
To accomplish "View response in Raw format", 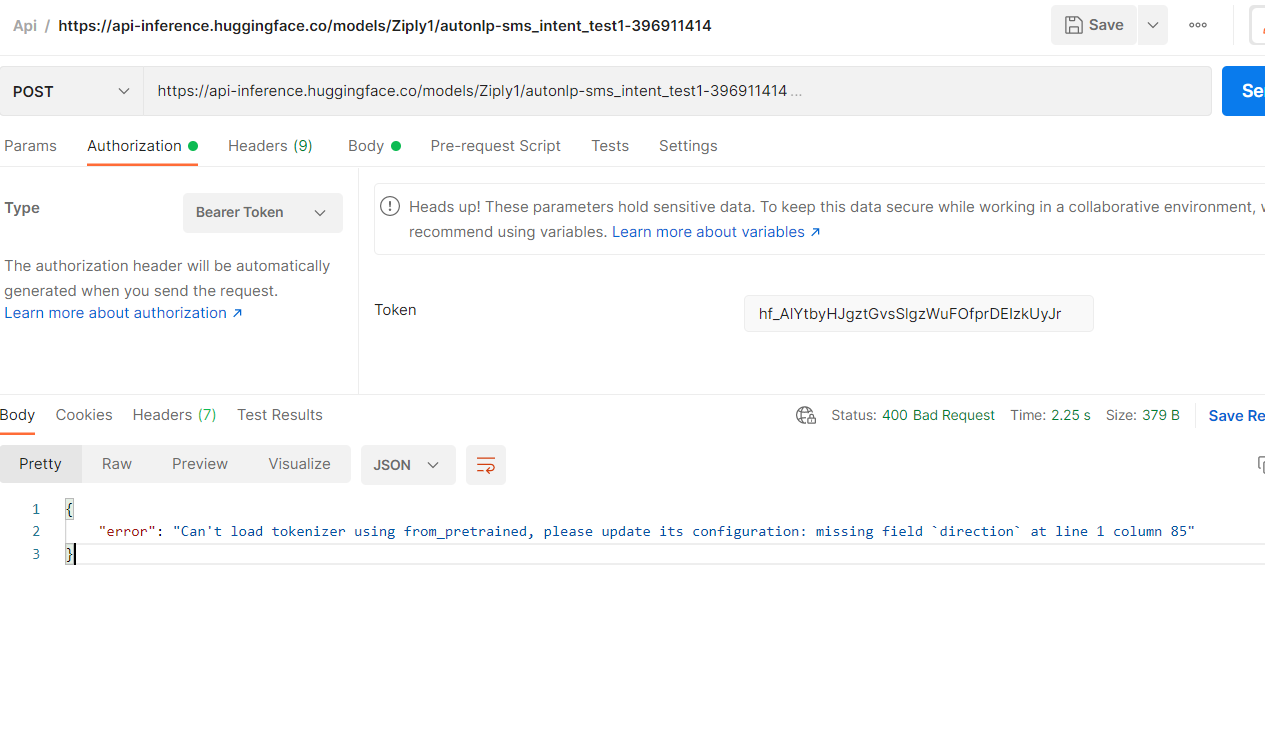I will pos(116,463).
